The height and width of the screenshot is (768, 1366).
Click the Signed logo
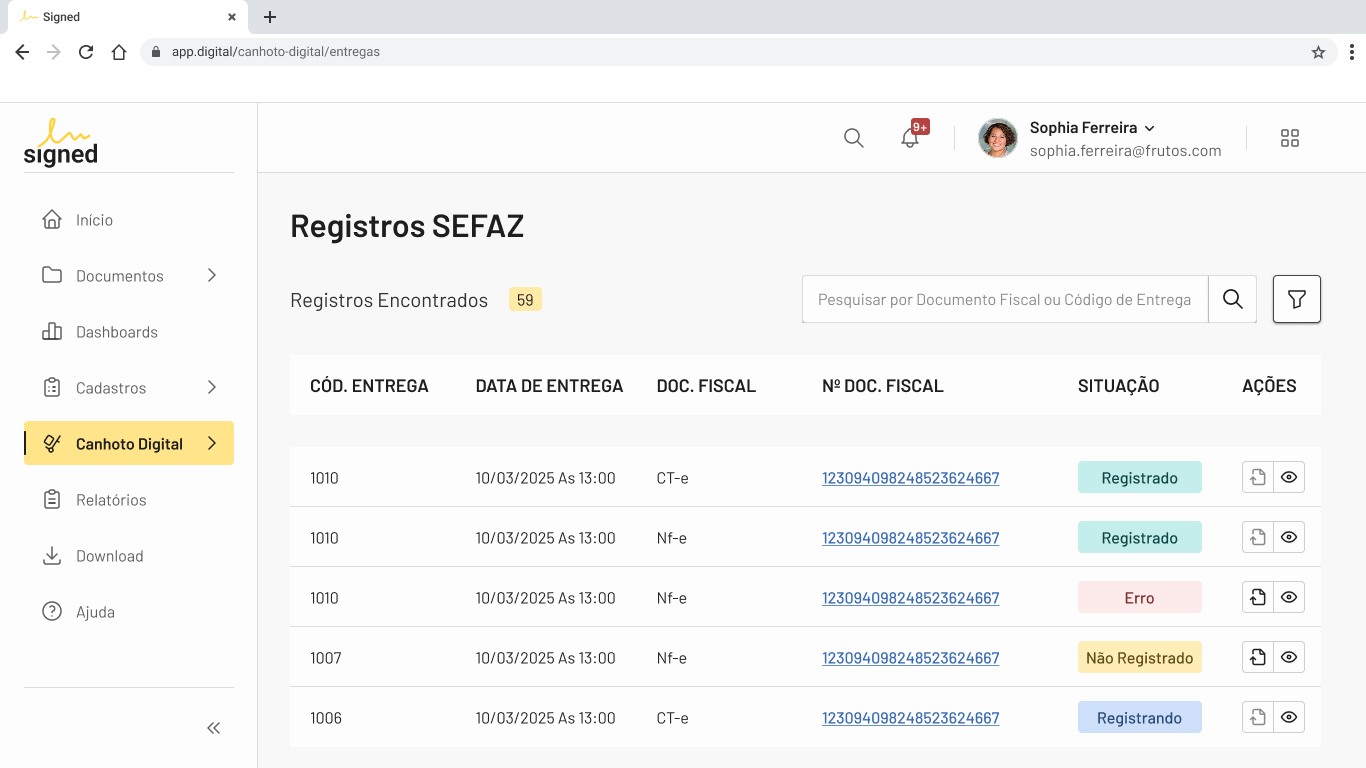click(60, 142)
